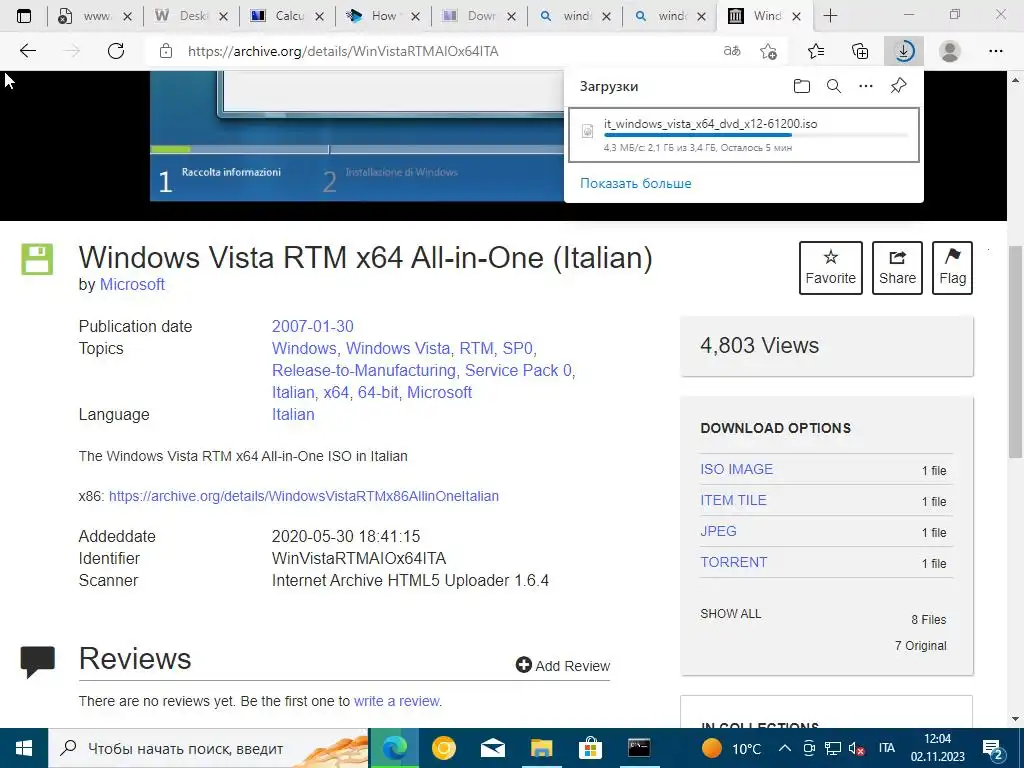Open File Explorer from taskbar
The height and width of the screenshot is (768, 1024).
click(541, 748)
